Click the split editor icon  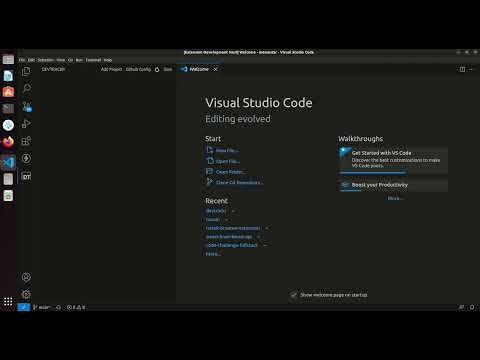click(462, 69)
